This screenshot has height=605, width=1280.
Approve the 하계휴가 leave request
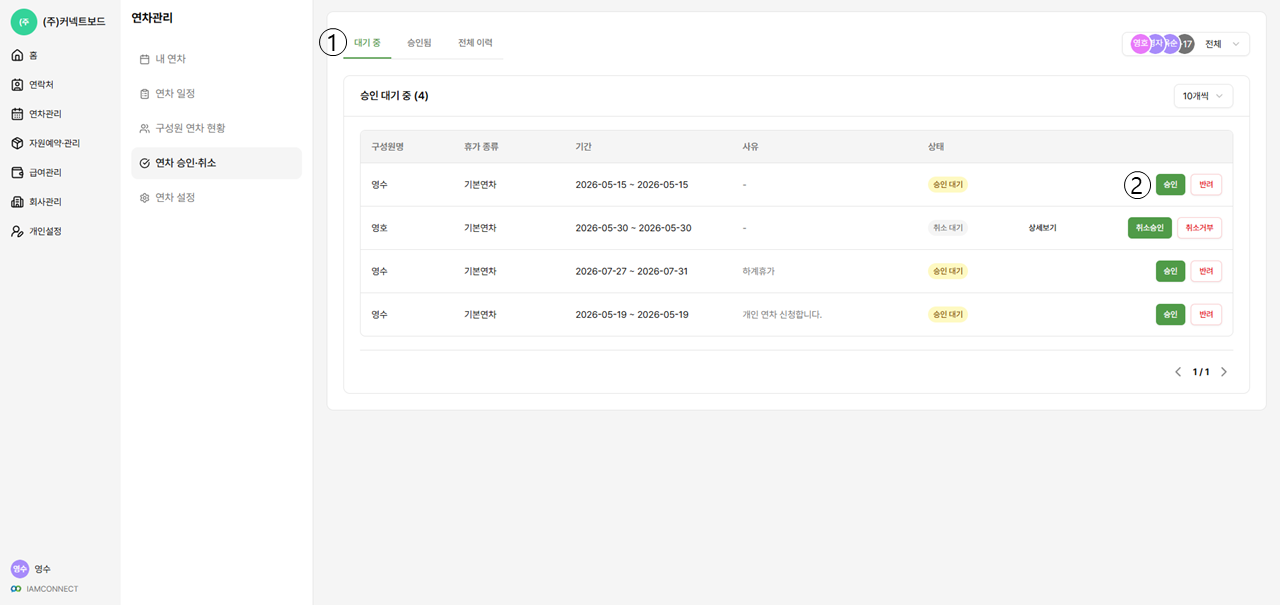(x=1170, y=271)
